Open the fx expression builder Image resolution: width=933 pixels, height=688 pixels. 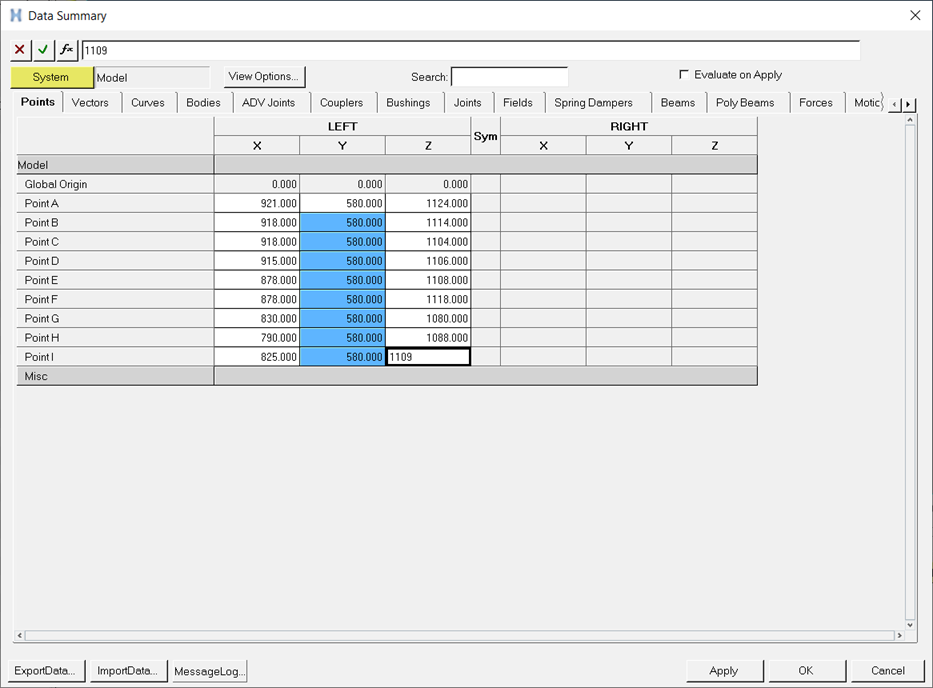tap(67, 50)
